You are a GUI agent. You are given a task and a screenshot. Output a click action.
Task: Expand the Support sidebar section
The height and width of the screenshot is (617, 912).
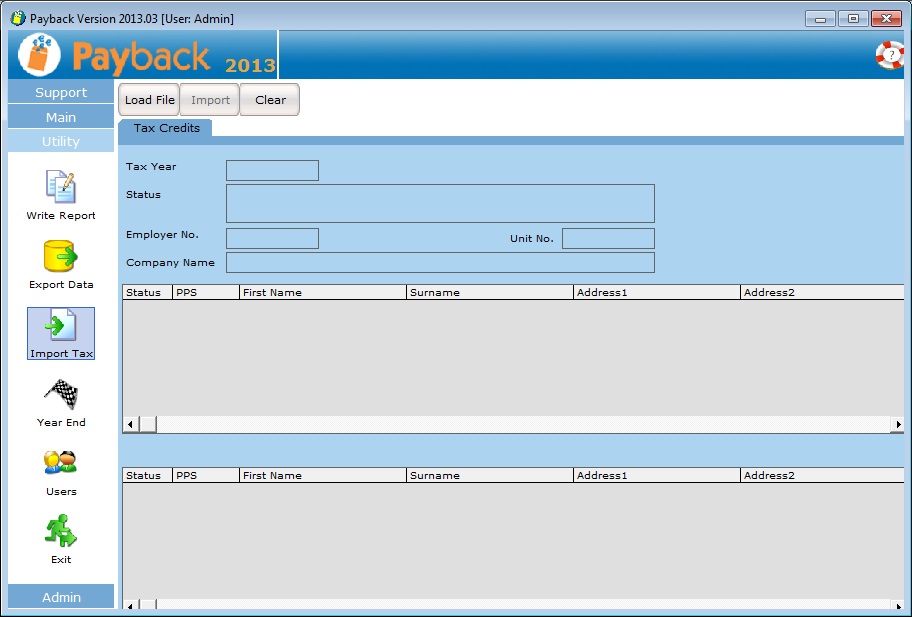coord(61,92)
